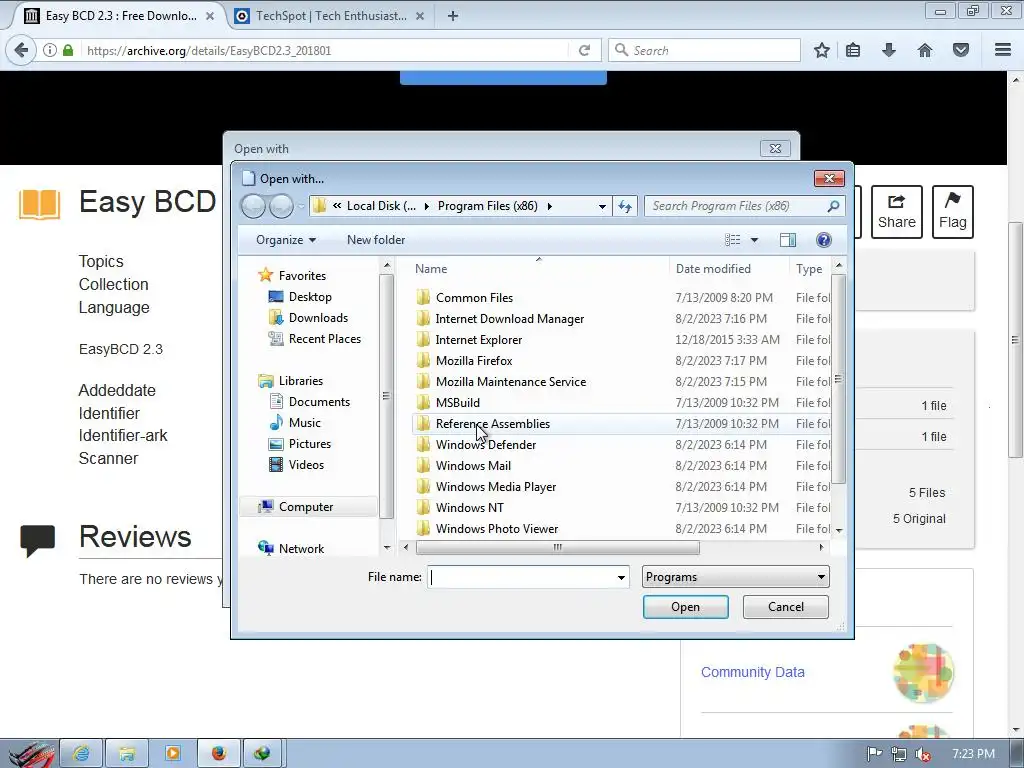
Task: Select the Windows Media Player folder
Action: 496,487
